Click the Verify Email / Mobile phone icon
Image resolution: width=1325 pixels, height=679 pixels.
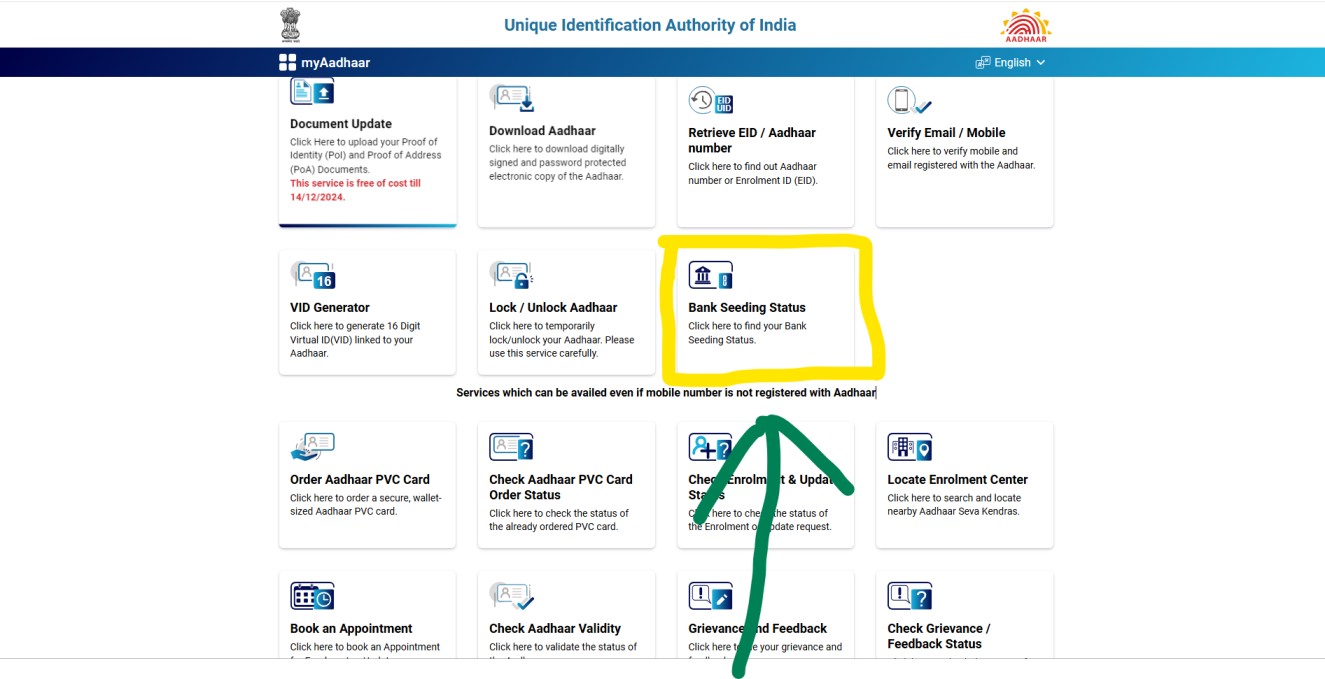(909, 100)
